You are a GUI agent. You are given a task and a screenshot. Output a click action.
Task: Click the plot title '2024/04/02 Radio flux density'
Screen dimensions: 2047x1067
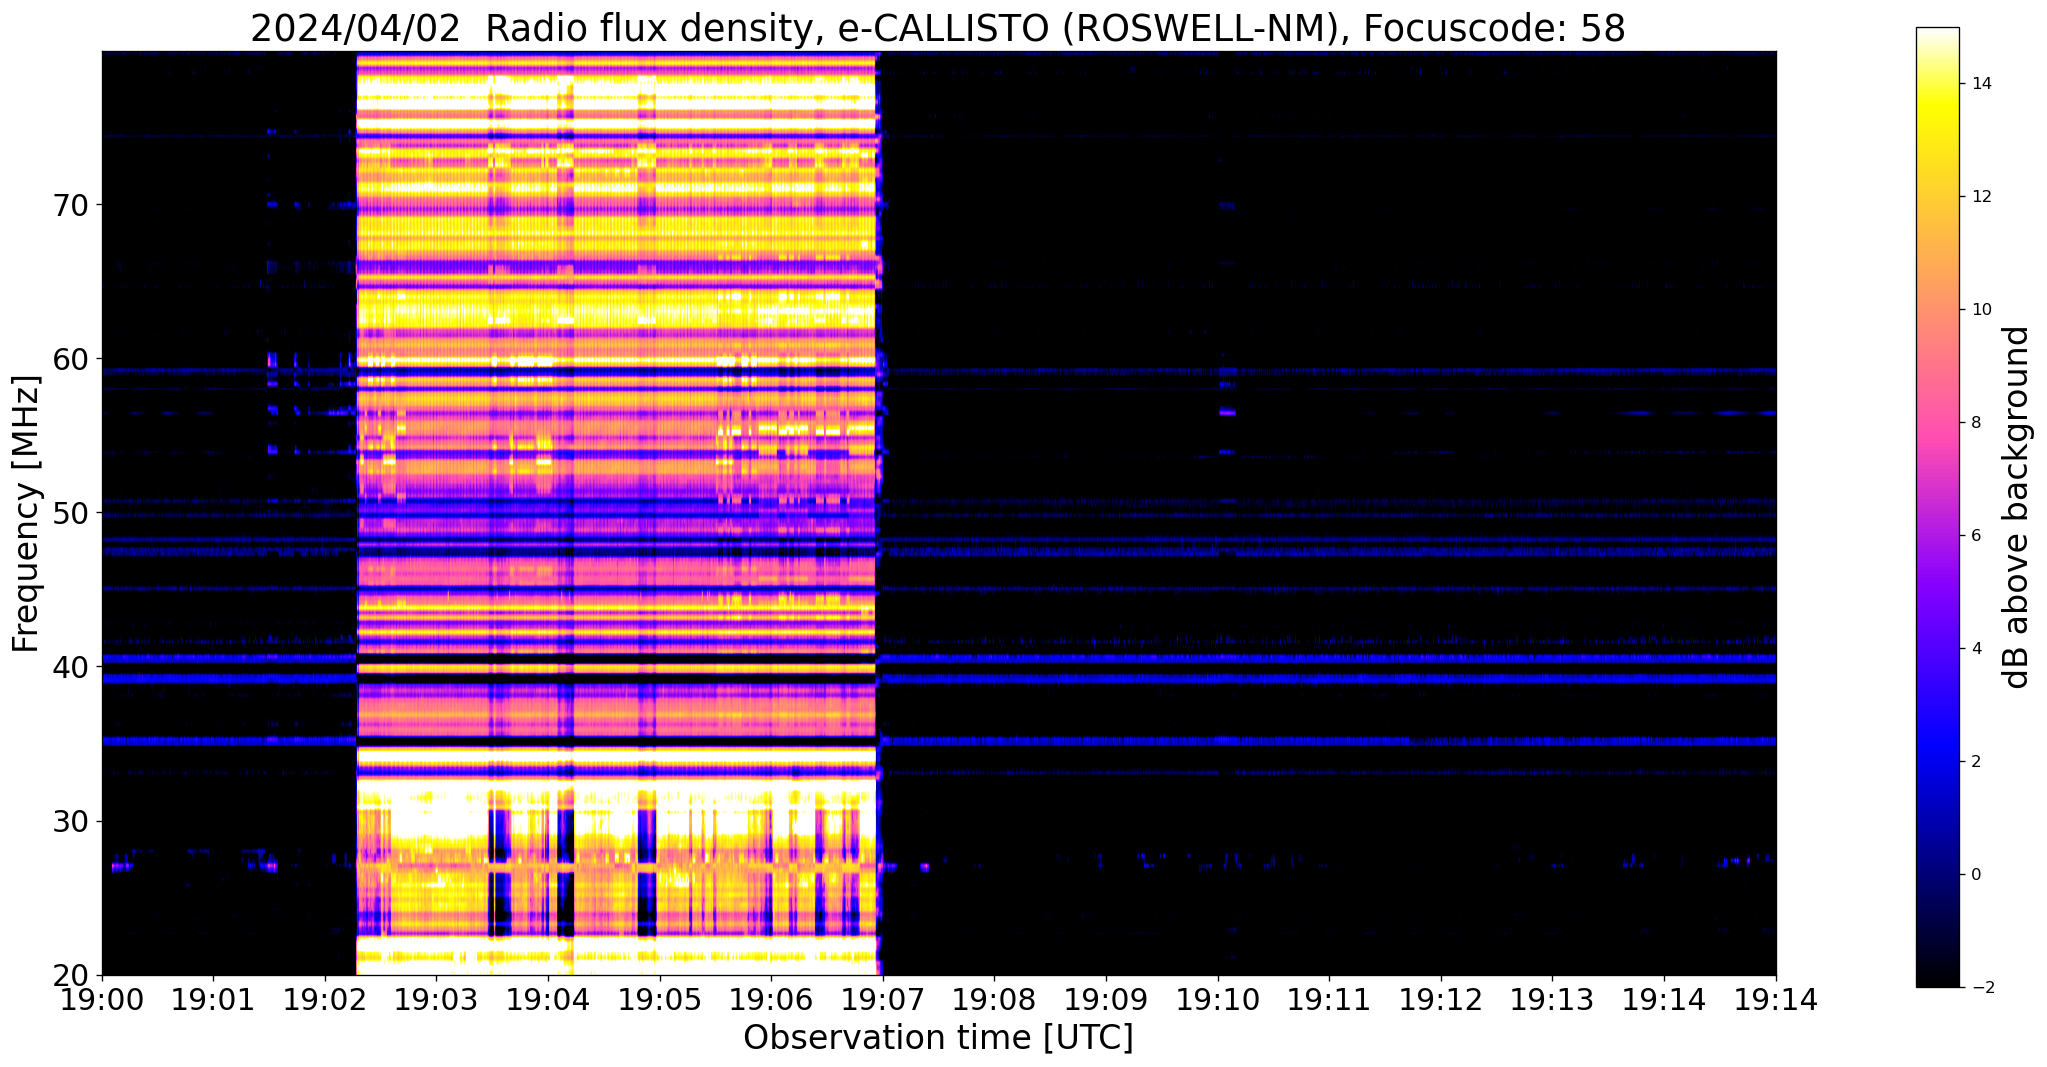click(x=529, y=29)
